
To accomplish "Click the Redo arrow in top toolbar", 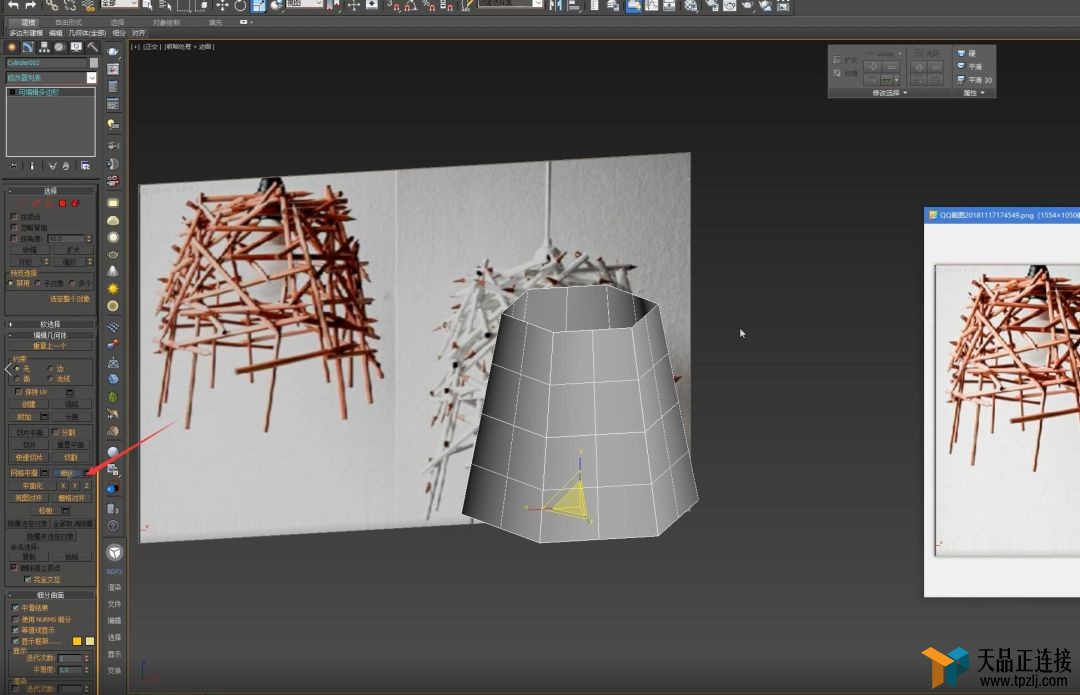I will pyautogui.click(x=31, y=5).
